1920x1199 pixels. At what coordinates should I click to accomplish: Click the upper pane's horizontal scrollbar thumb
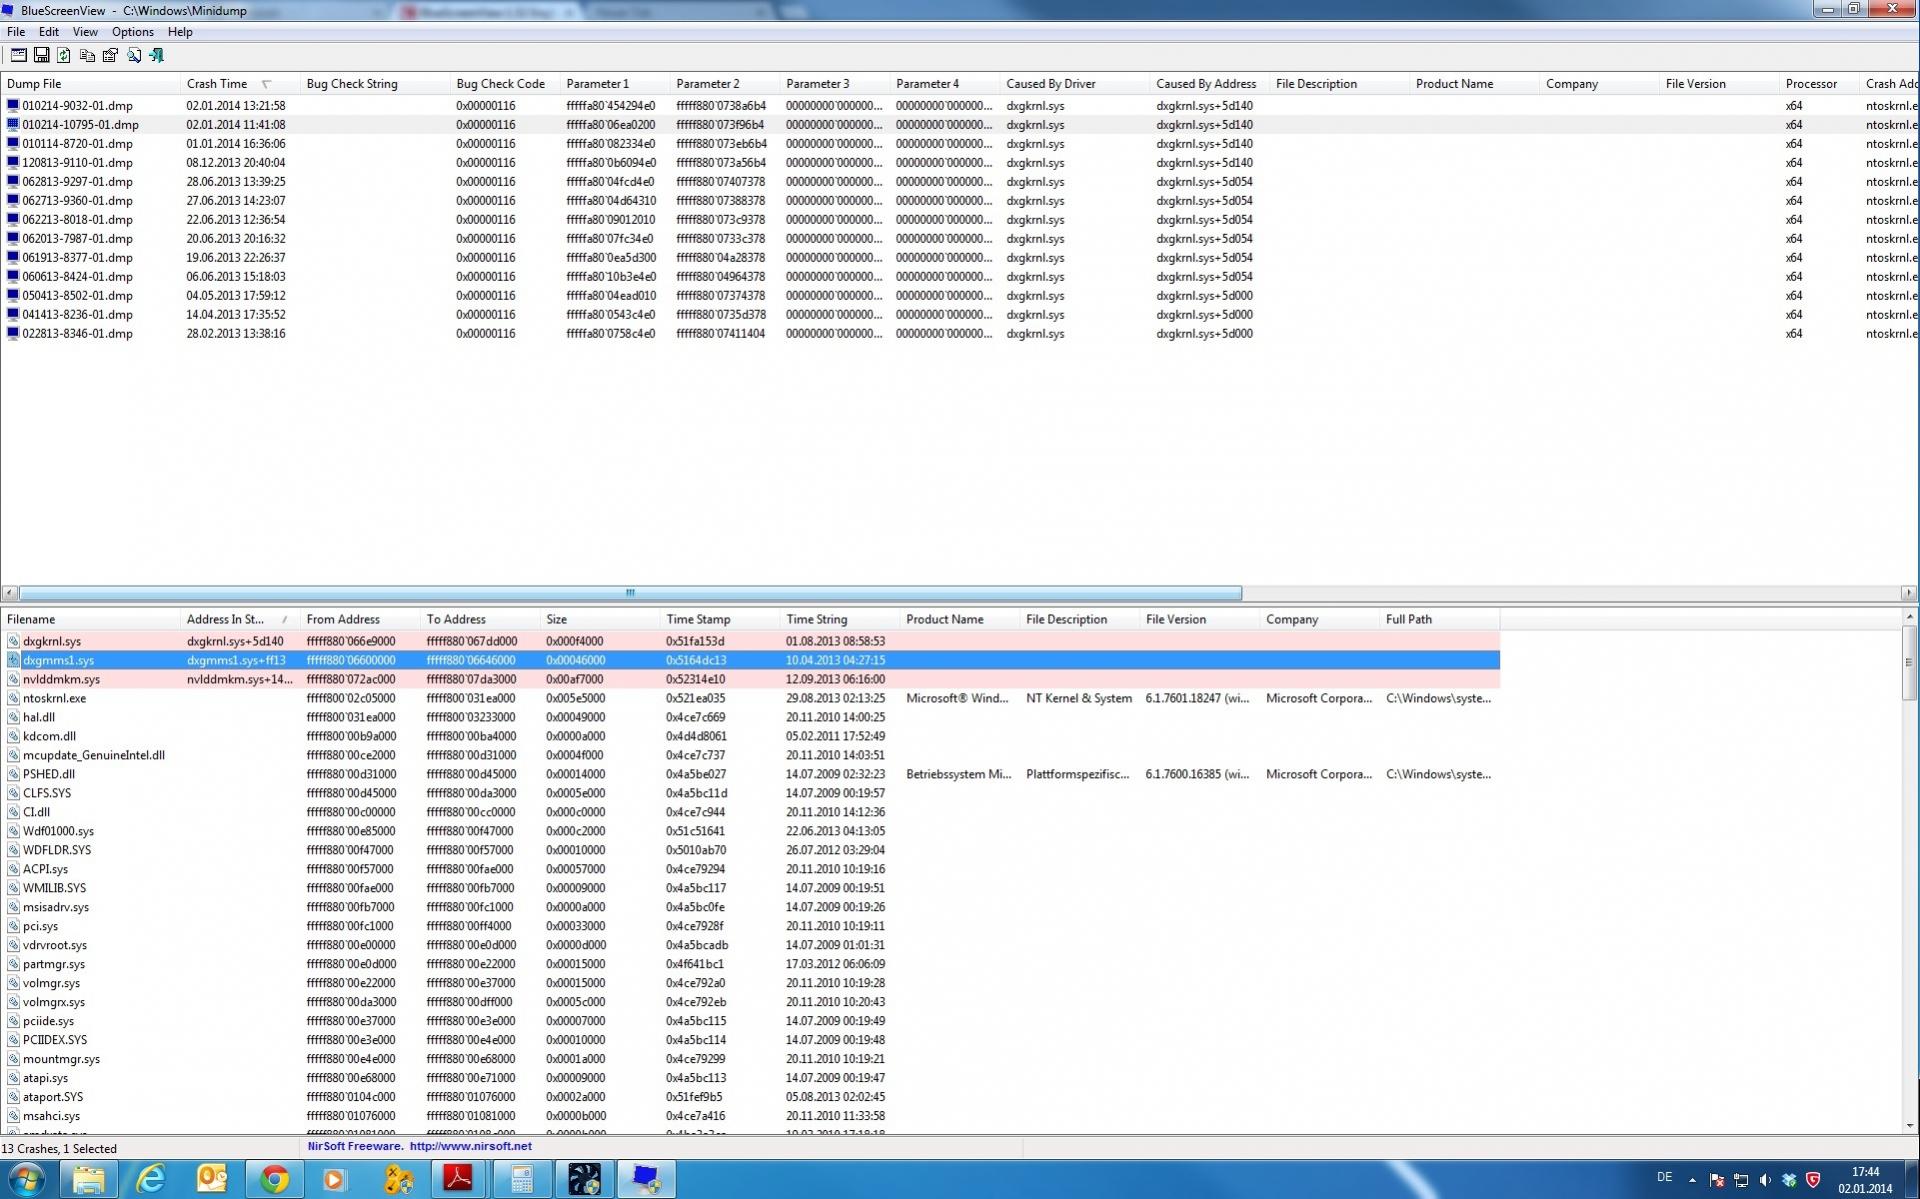click(630, 593)
